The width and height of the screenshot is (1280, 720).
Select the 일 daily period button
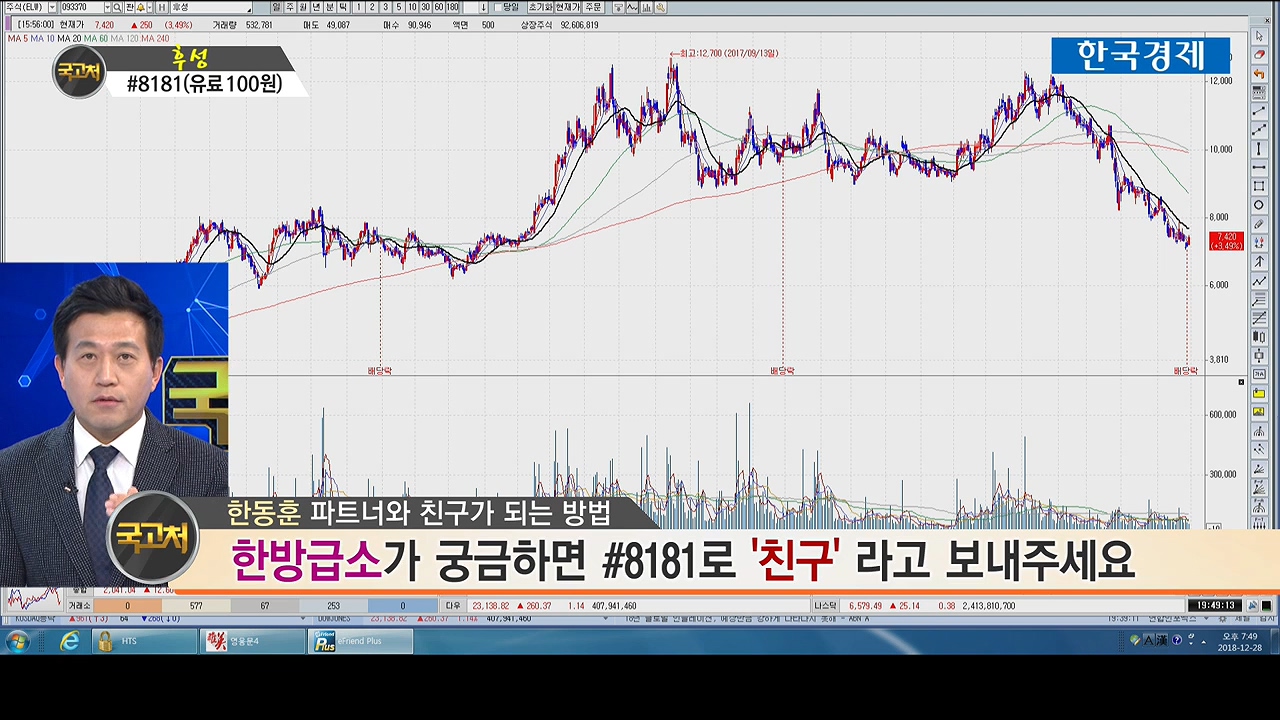tap(277, 8)
